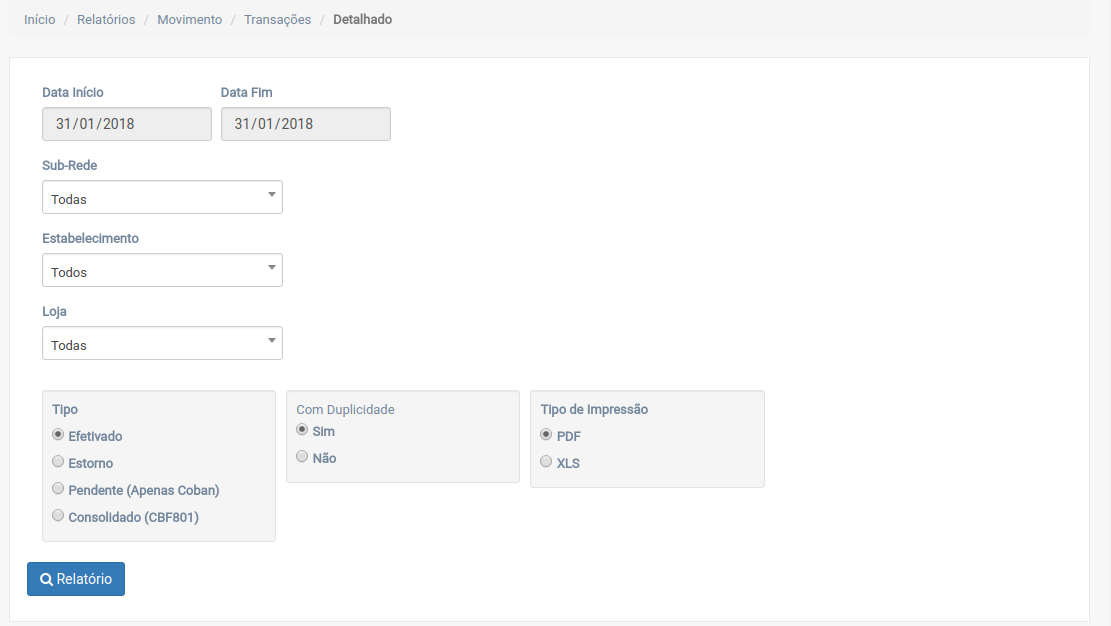
Task: Choose Estorno transaction type
Action: (x=58, y=462)
